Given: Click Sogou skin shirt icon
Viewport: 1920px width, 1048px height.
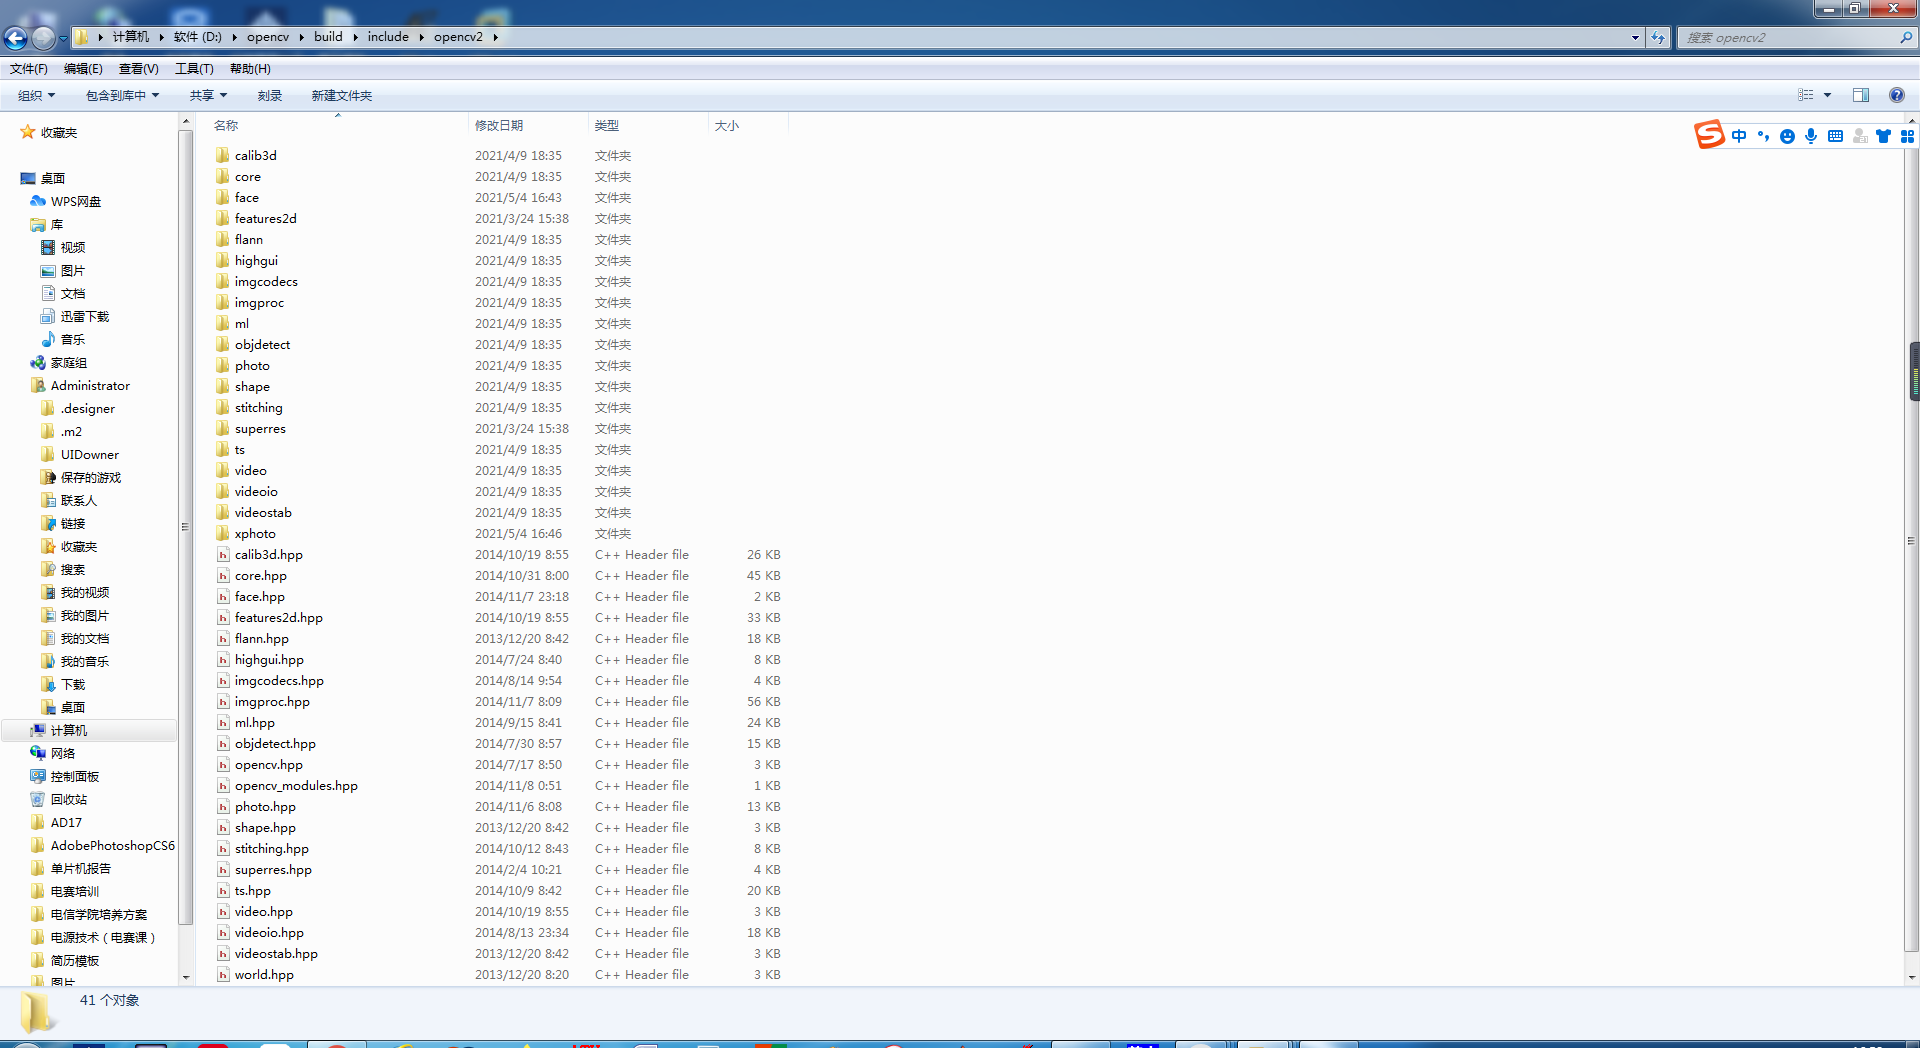Looking at the screenshot, I should pos(1883,136).
